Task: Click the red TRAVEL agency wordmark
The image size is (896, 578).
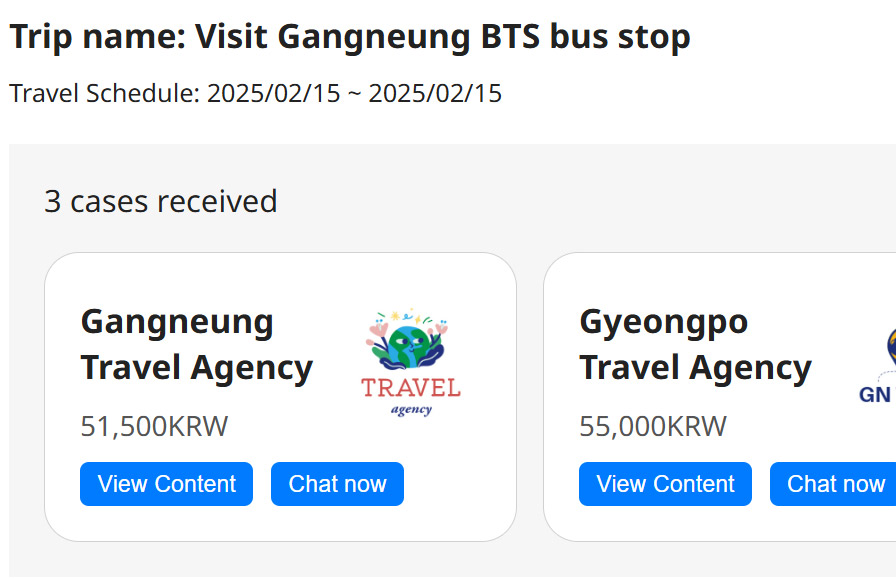Action: pyautogui.click(x=411, y=387)
